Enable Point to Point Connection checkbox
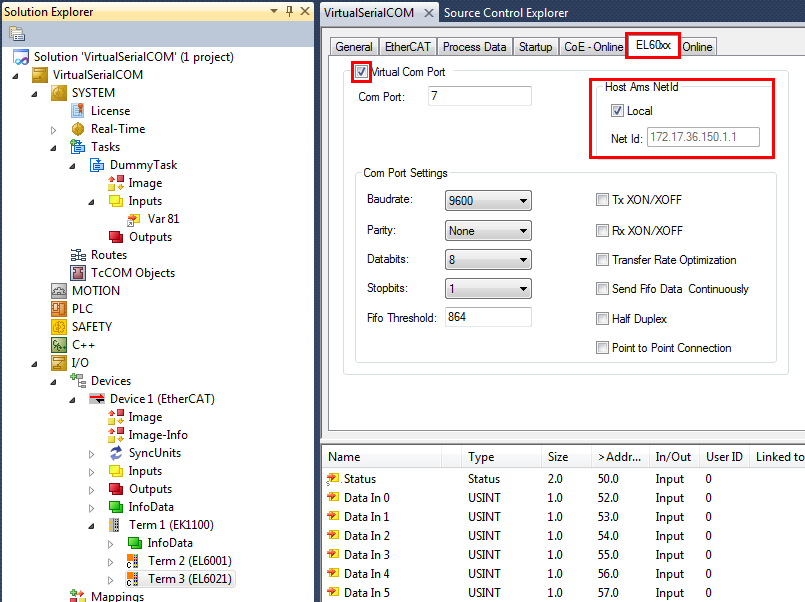805x602 pixels. [x=602, y=348]
